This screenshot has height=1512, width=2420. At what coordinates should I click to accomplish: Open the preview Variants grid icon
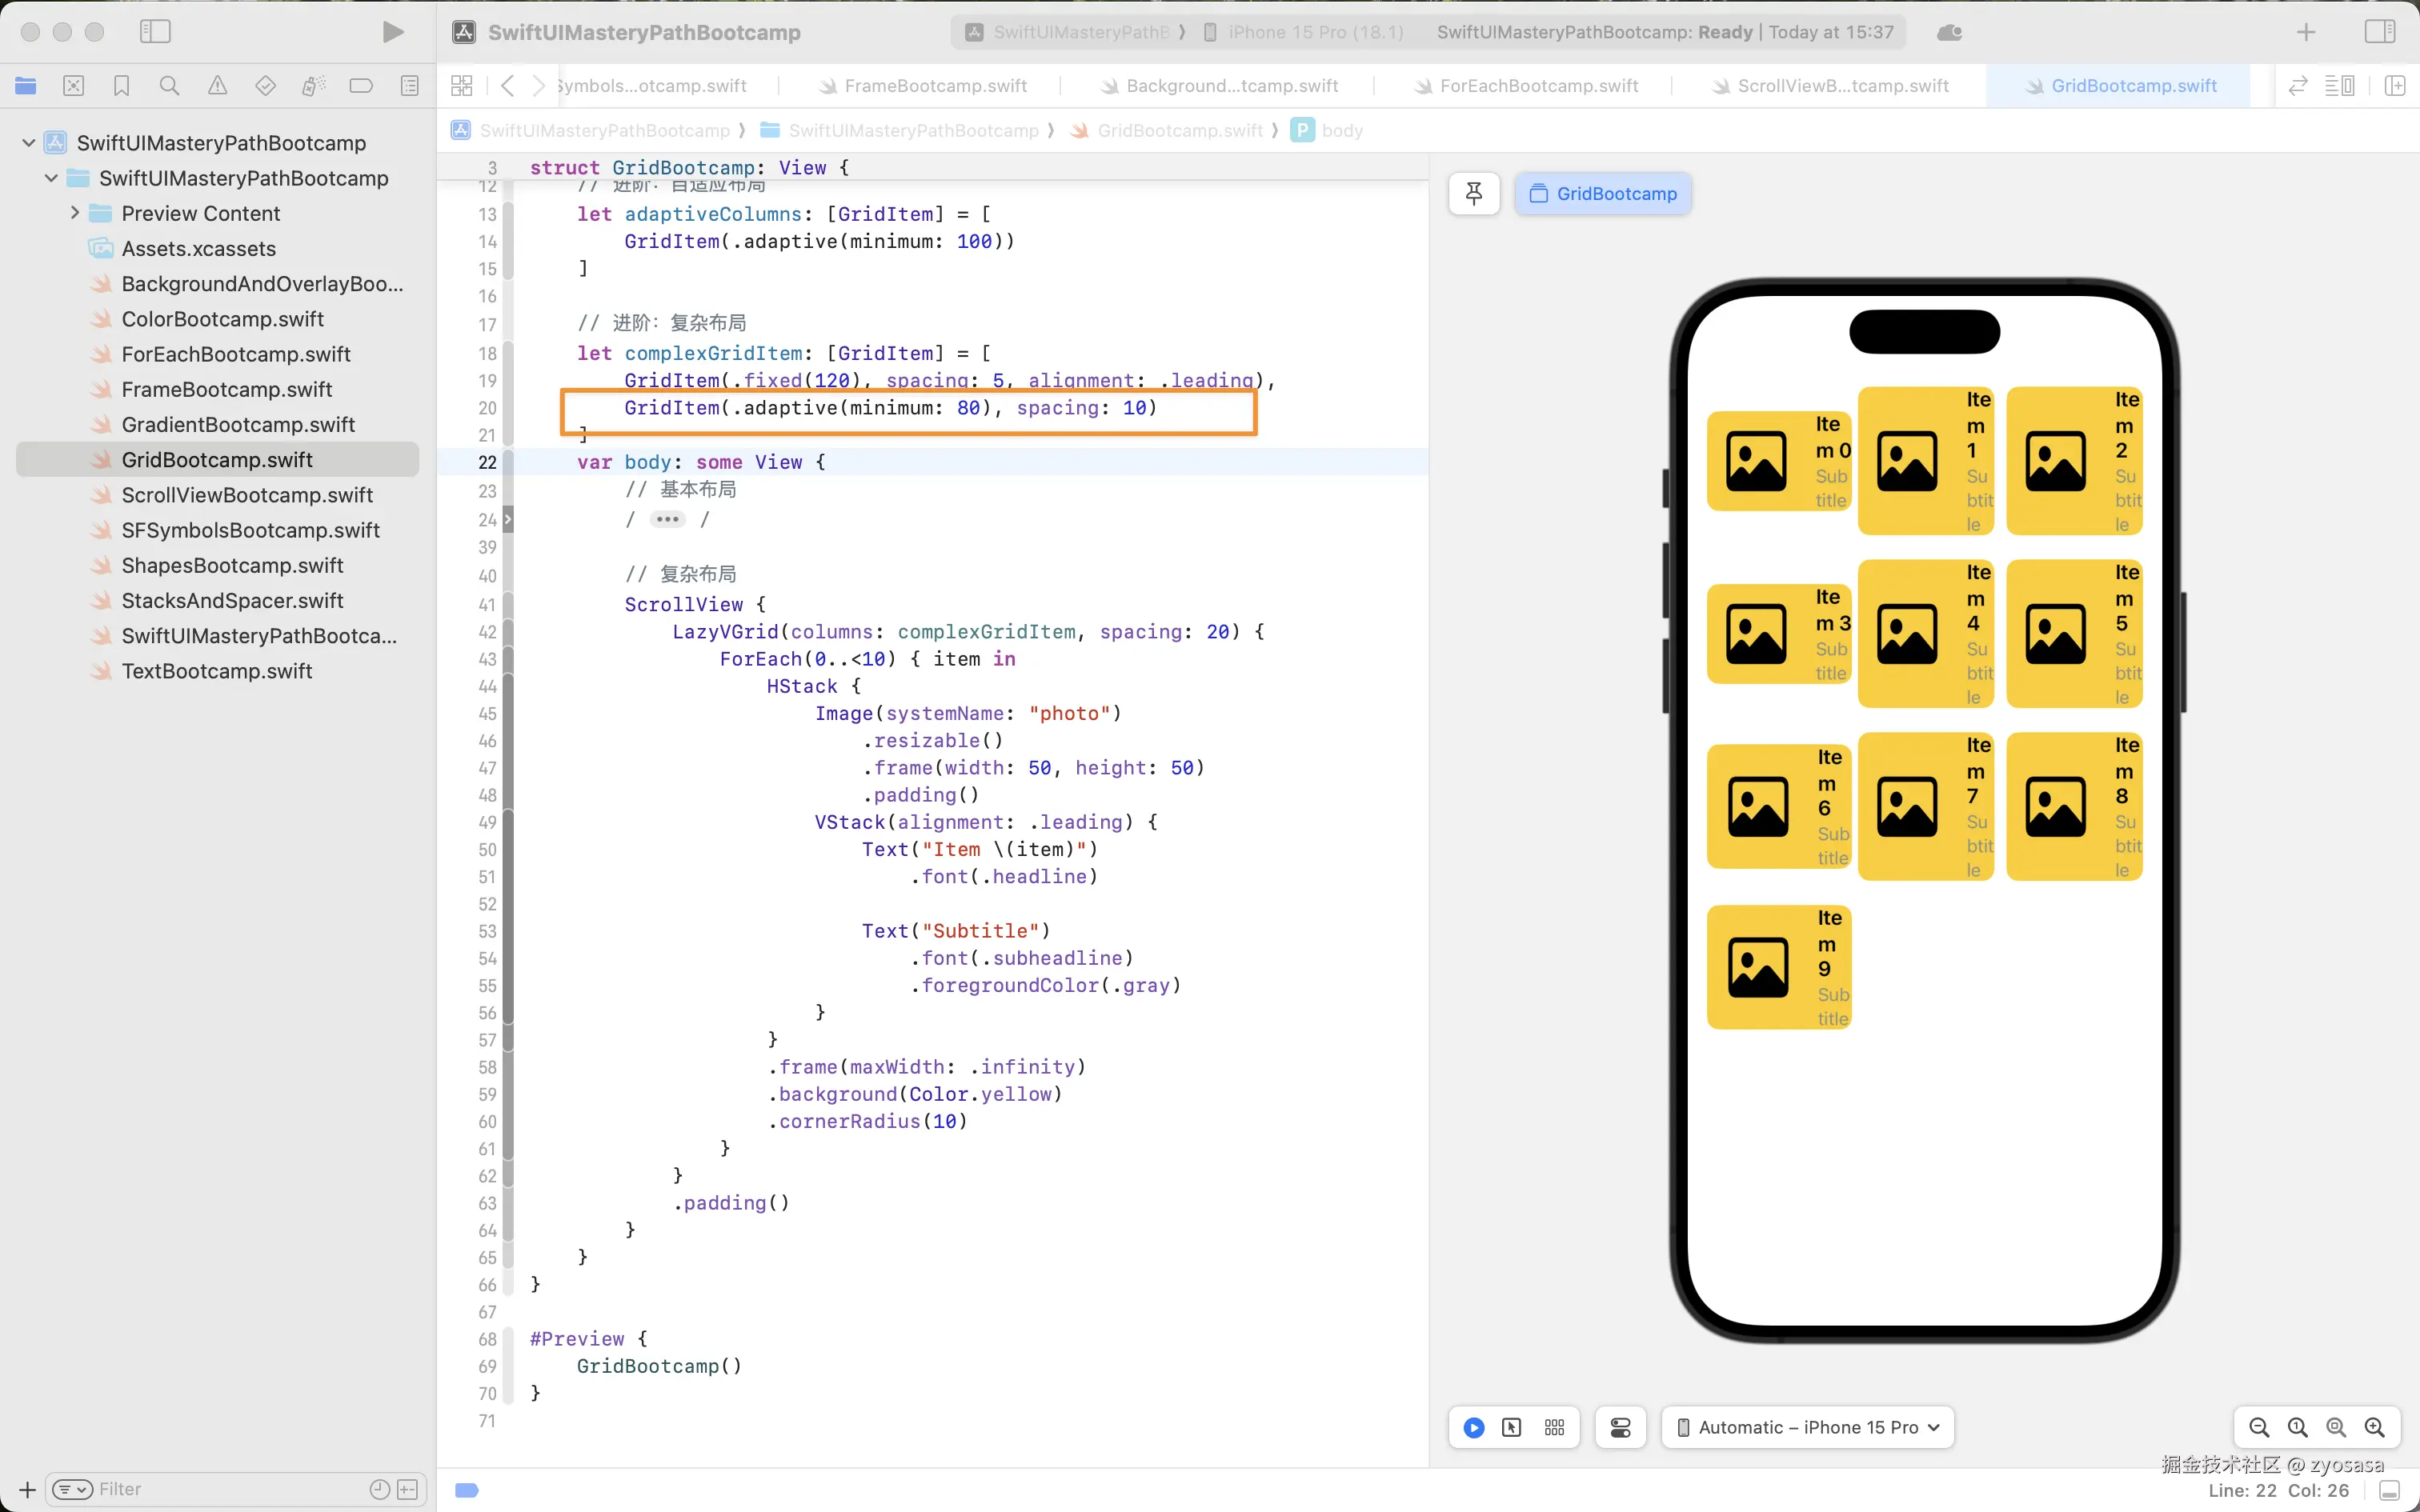pyautogui.click(x=1554, y=1427)
